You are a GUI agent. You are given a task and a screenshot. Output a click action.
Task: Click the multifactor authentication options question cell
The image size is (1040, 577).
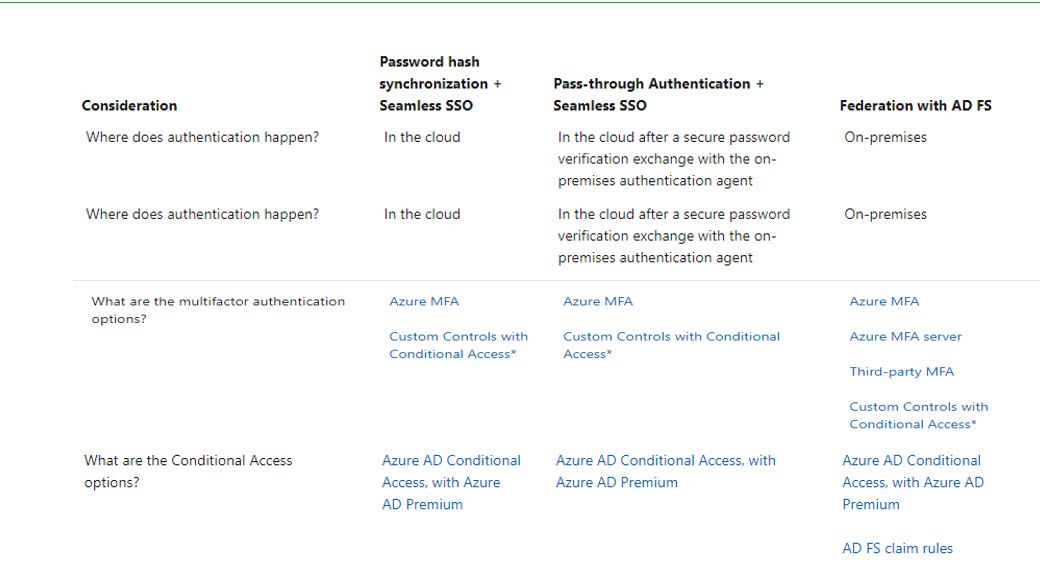tap(218, 310)
